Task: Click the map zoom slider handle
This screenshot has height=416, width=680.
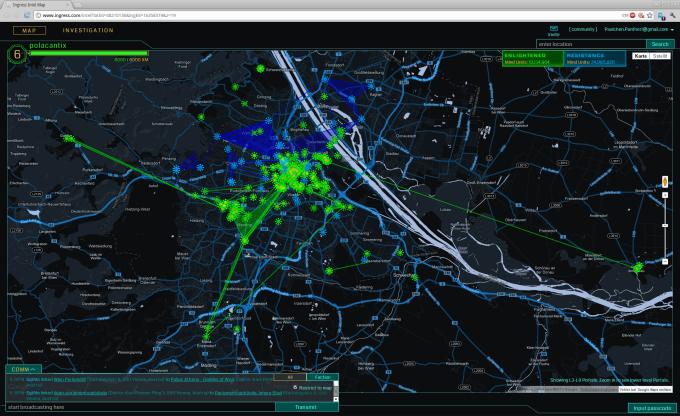Action: (665, 226)
